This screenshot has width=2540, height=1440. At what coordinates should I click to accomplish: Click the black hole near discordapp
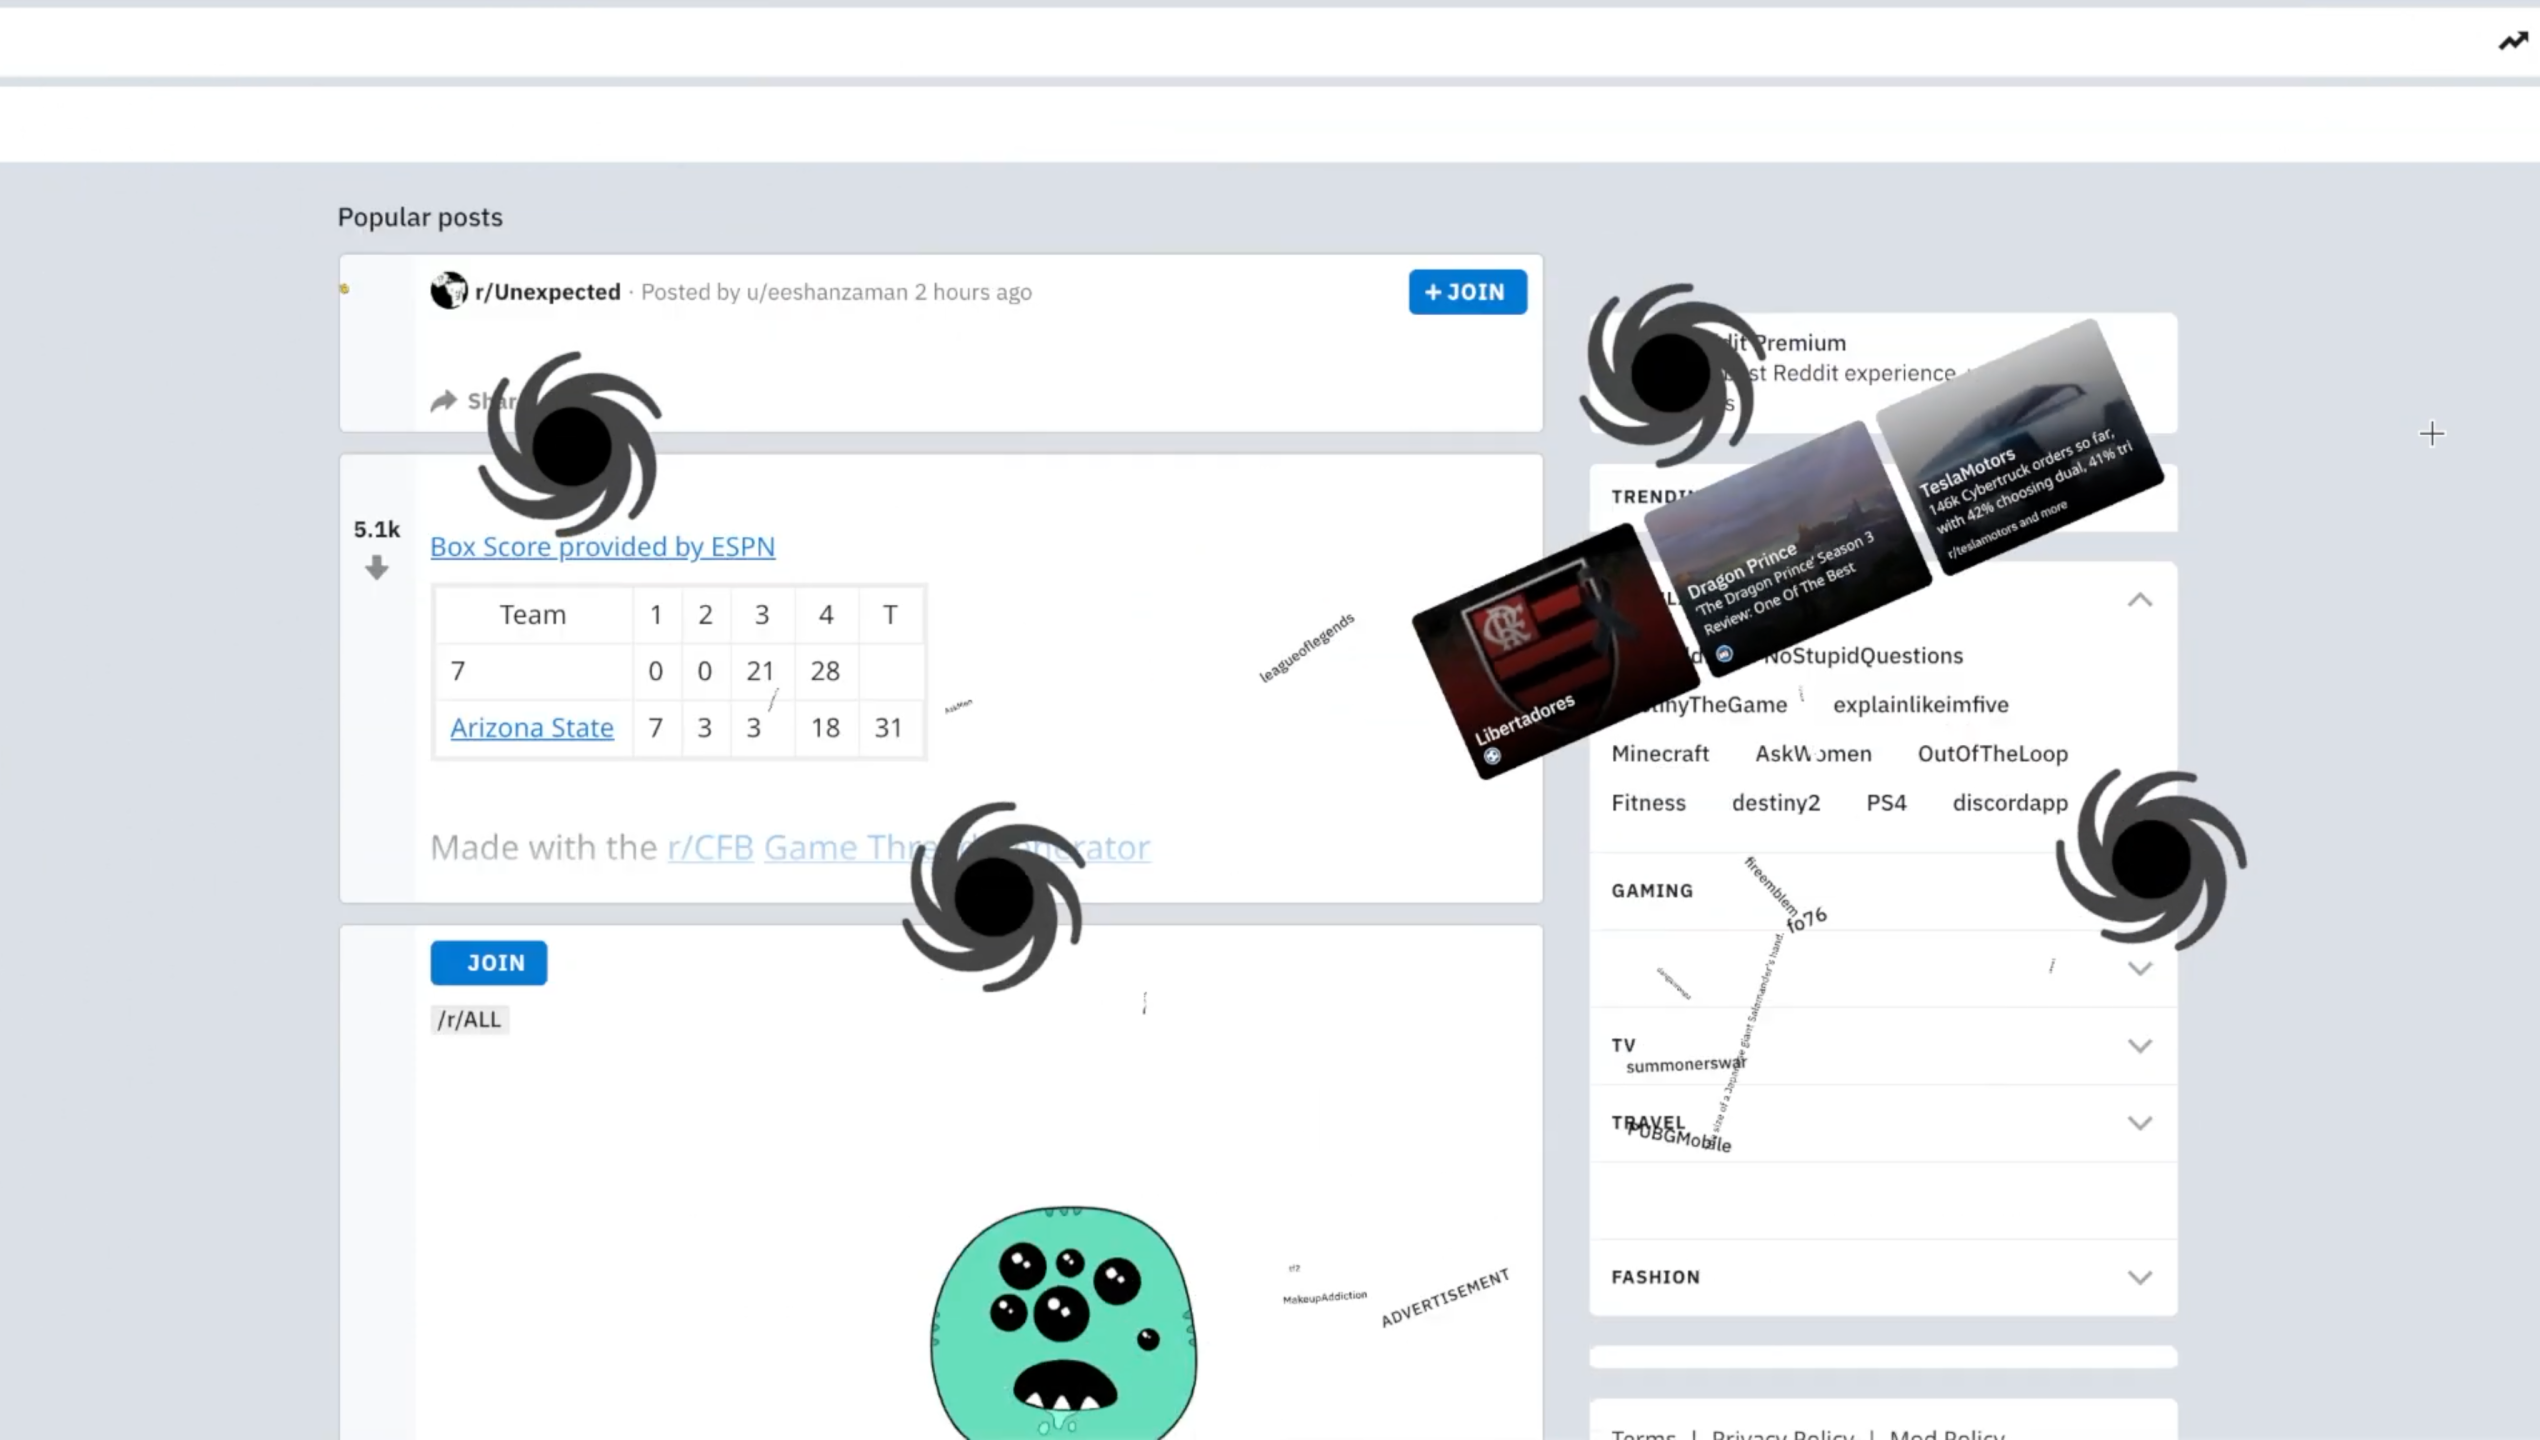2151,859
